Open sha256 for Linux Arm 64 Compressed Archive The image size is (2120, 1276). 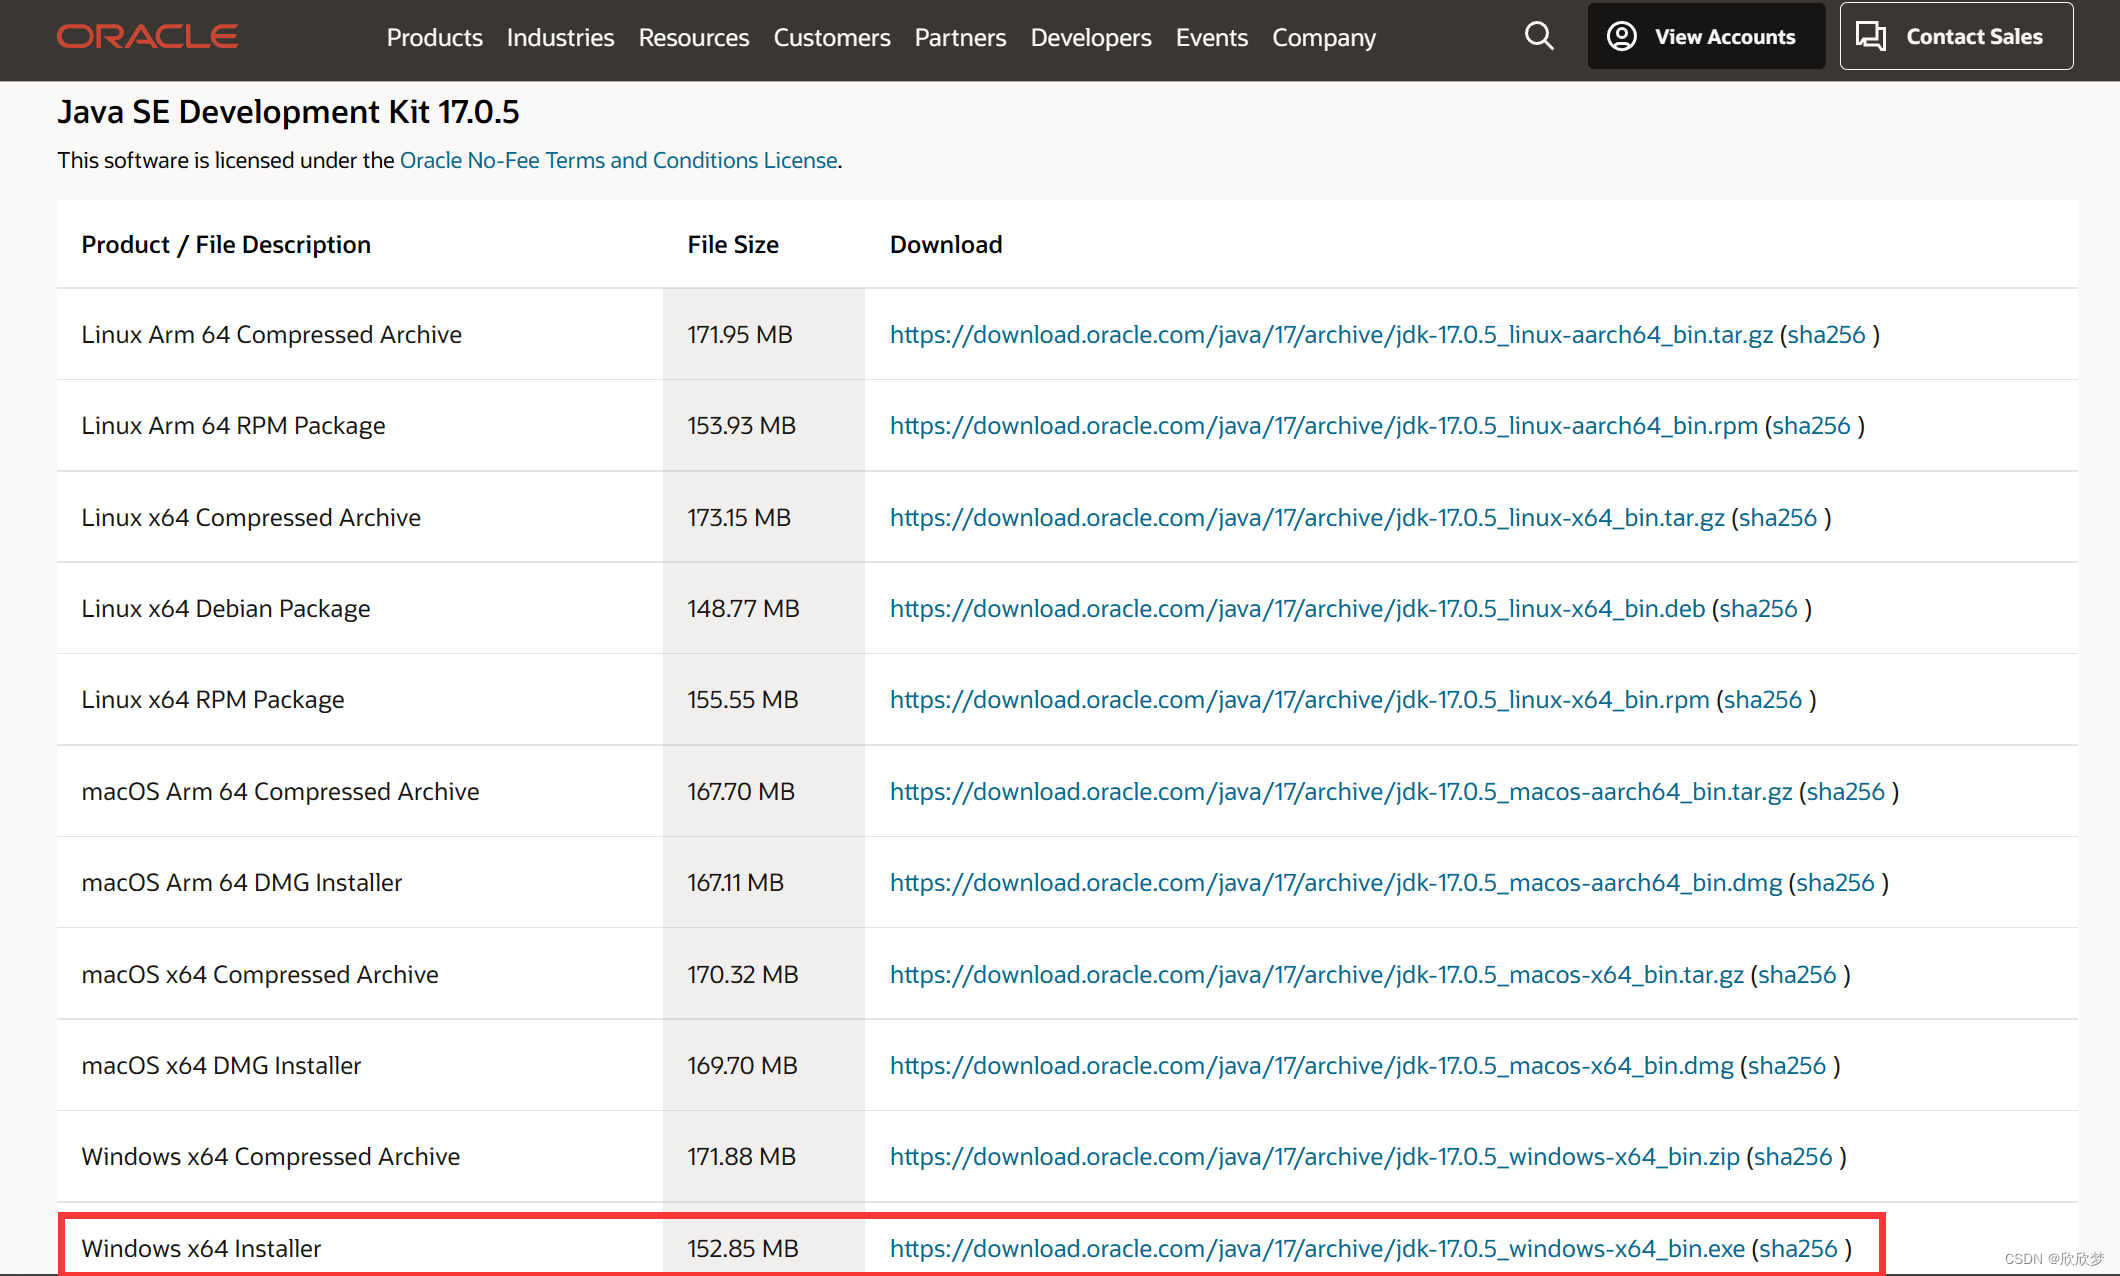1826,335
